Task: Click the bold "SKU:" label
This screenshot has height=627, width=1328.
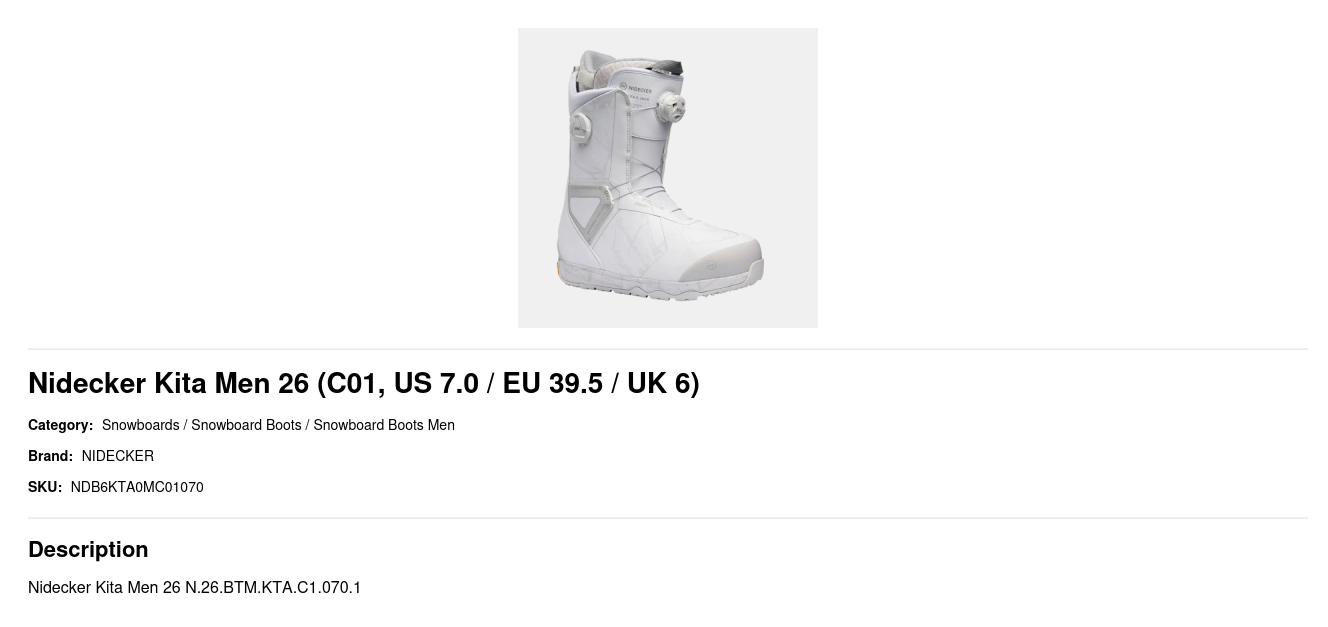Action: pos(45,487)
